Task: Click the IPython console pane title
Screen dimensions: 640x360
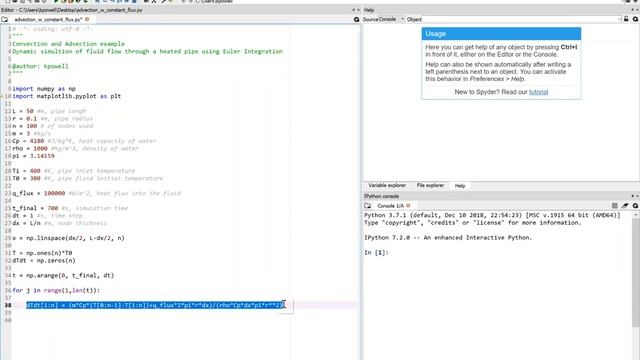Action: point(381,196)
